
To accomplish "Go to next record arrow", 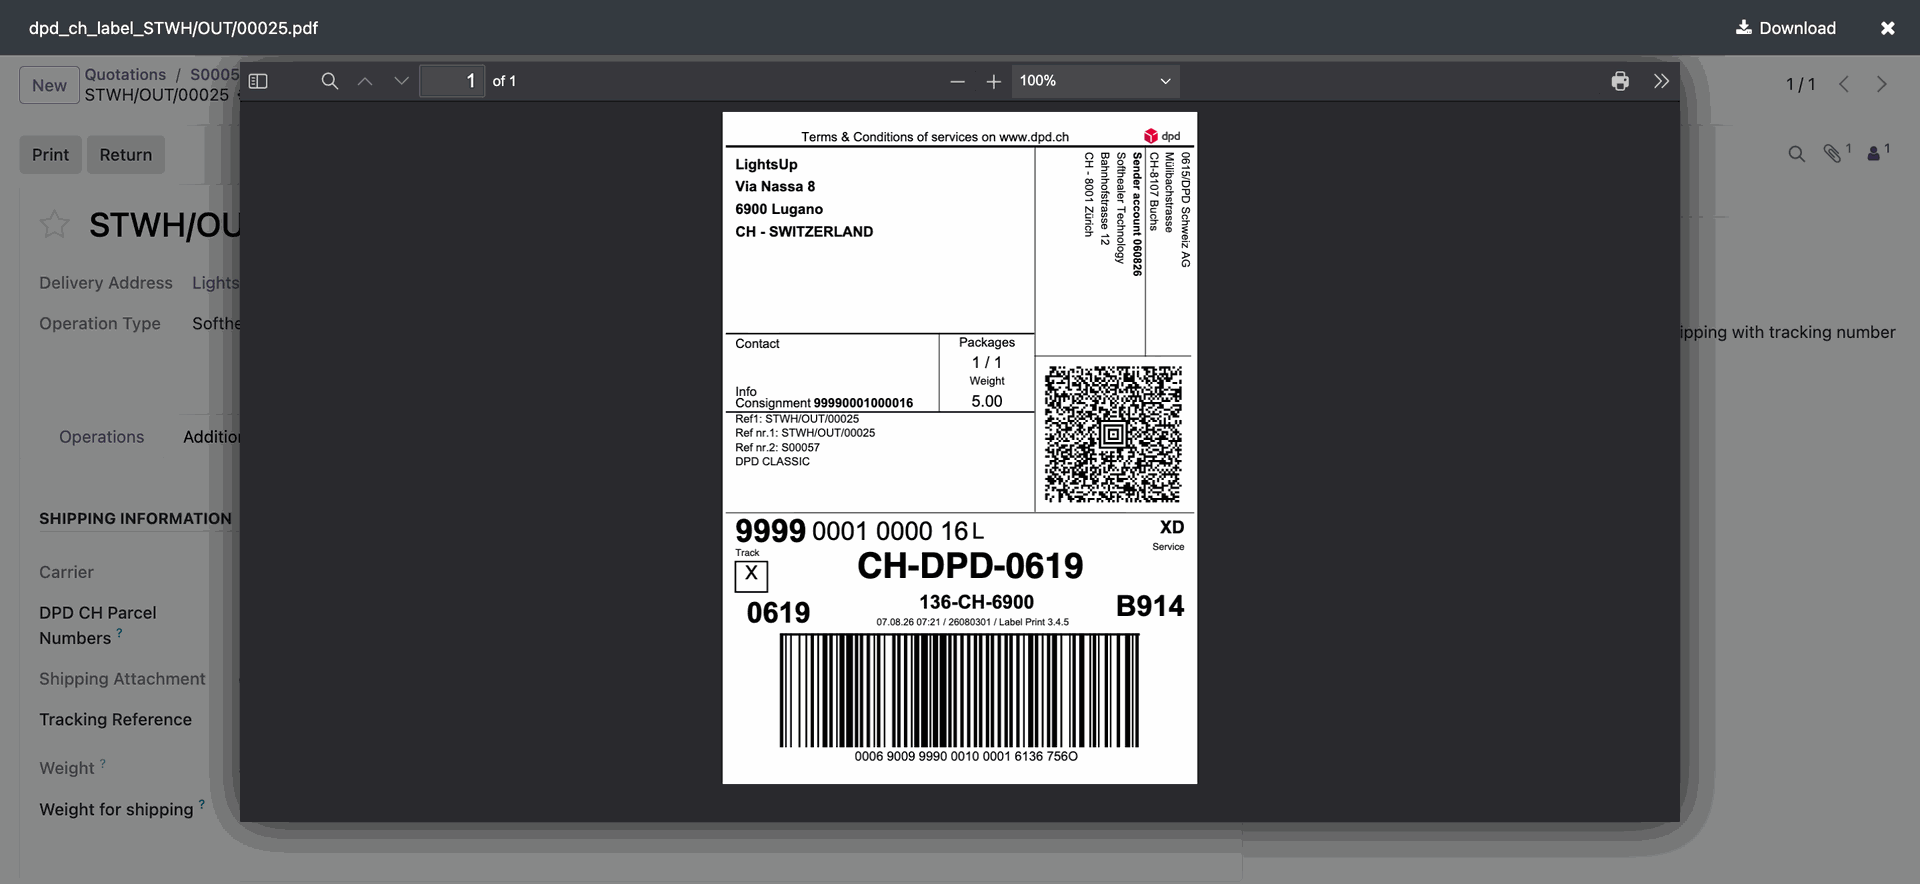I will click(1881, 84).
